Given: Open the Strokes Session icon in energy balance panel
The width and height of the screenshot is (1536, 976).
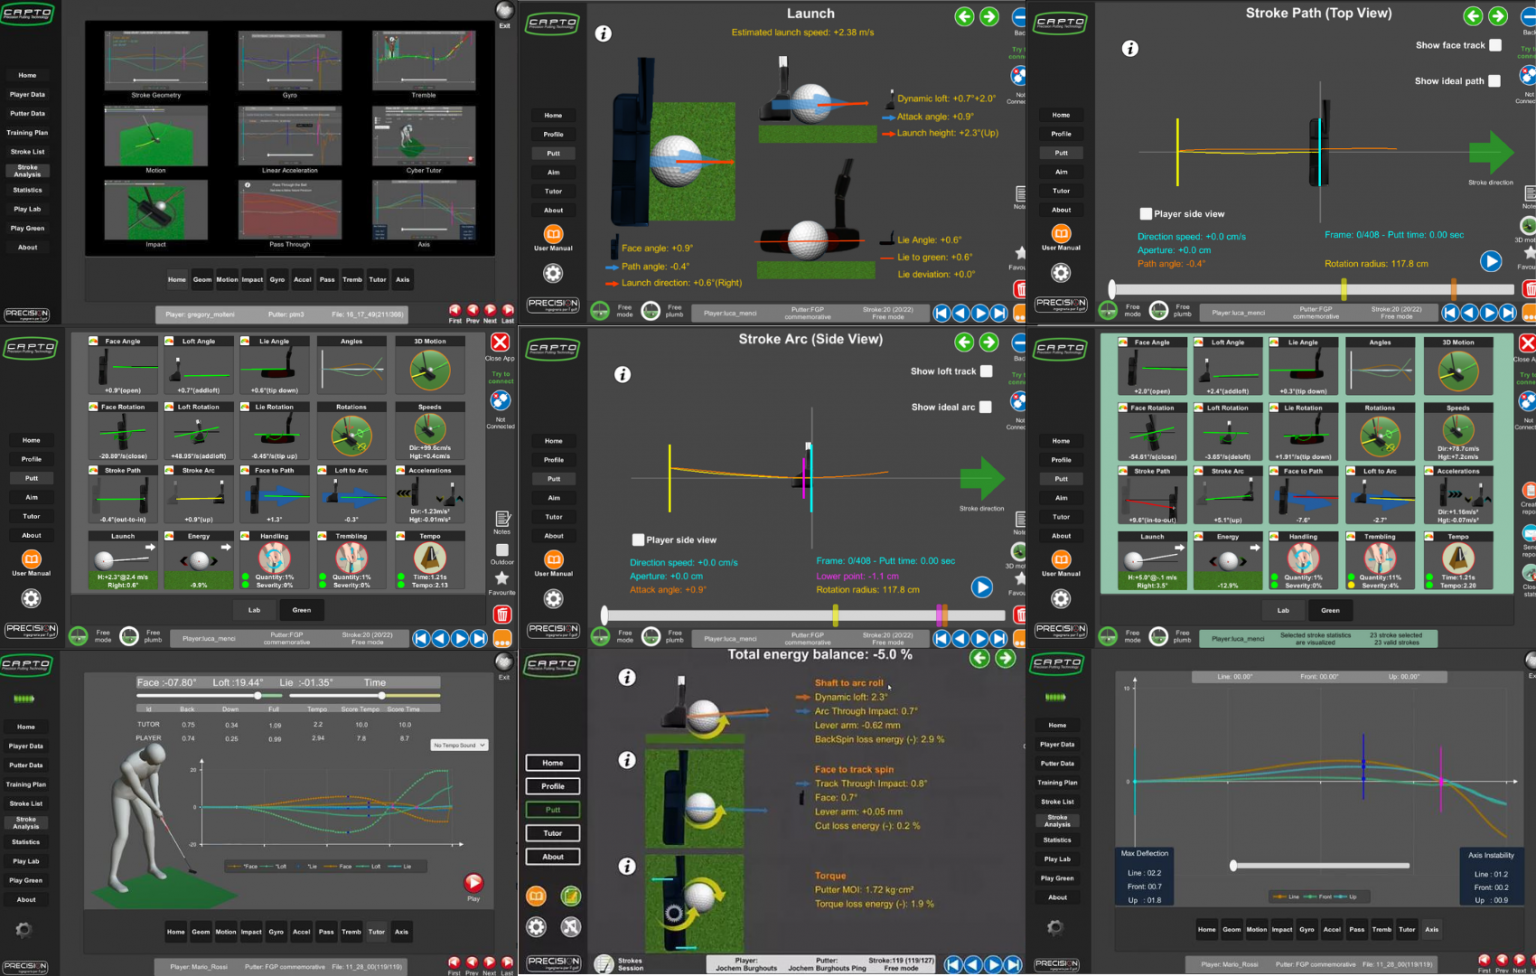Looking at the screenshot, I should pos(604,964).
